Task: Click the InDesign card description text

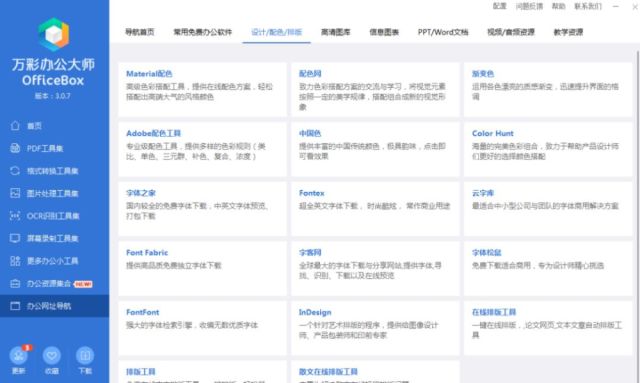Action: click(369, 330)
